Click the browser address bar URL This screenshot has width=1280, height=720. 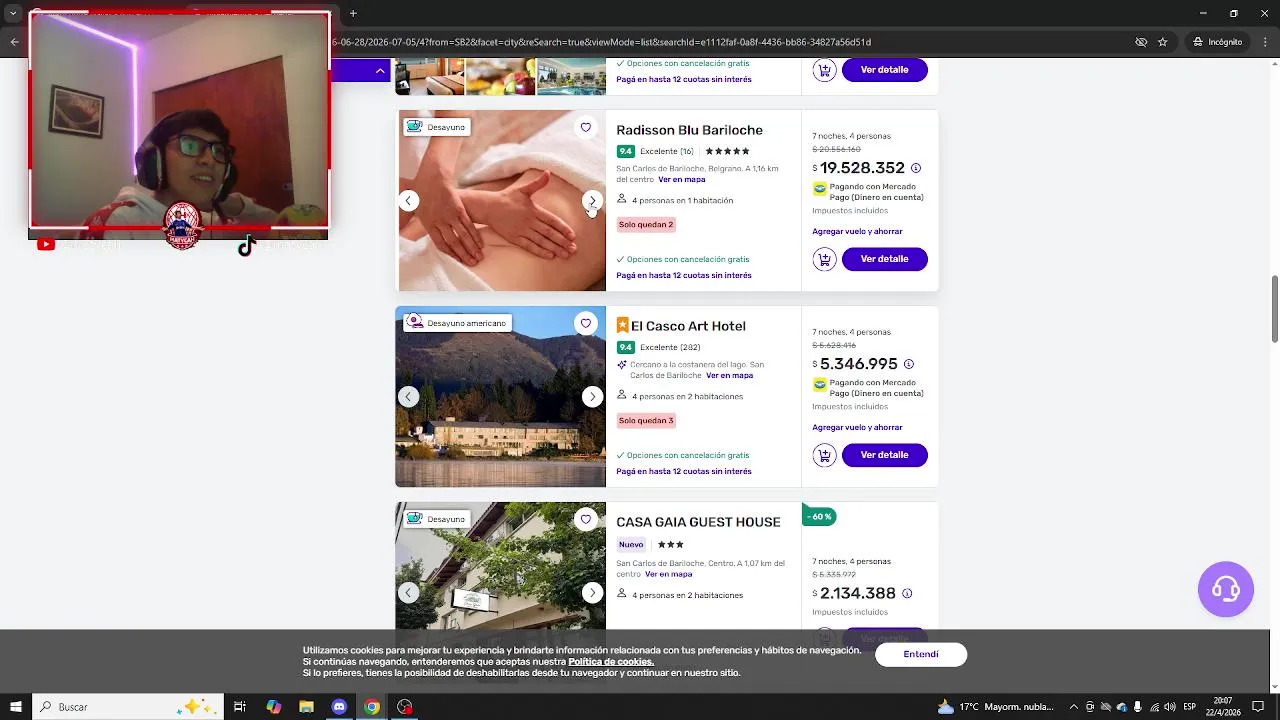pyautogui.click(x=600, y=42)
